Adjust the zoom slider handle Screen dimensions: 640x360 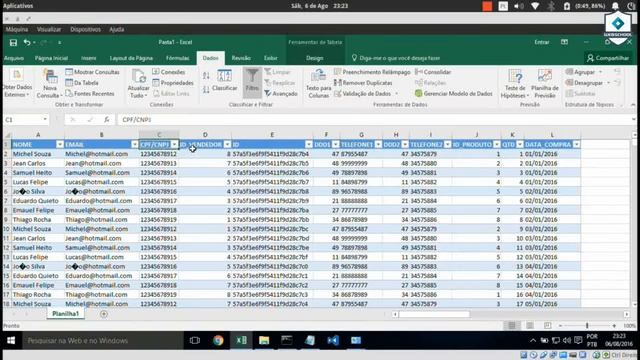tap(587, 326)
